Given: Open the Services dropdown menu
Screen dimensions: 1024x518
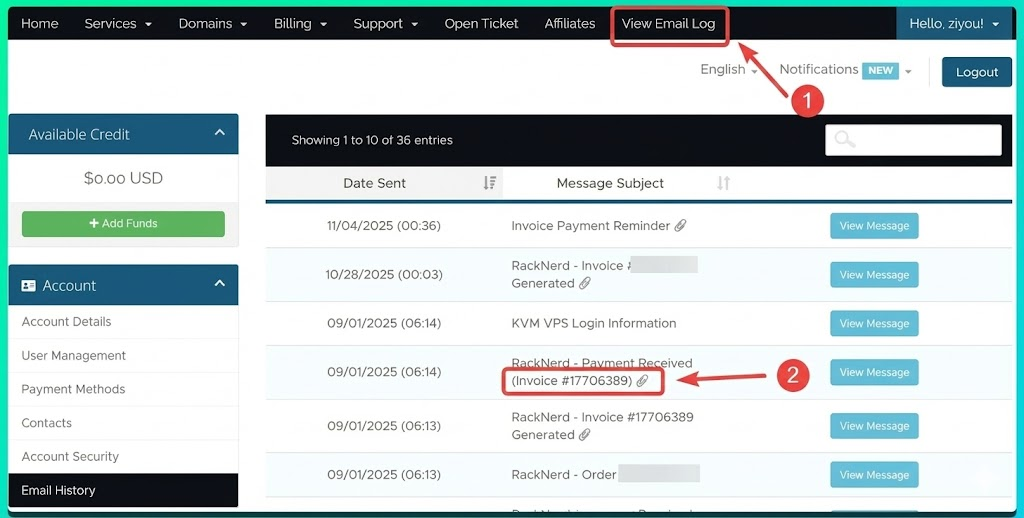Looking at the screenshot, I should point(118,23).
